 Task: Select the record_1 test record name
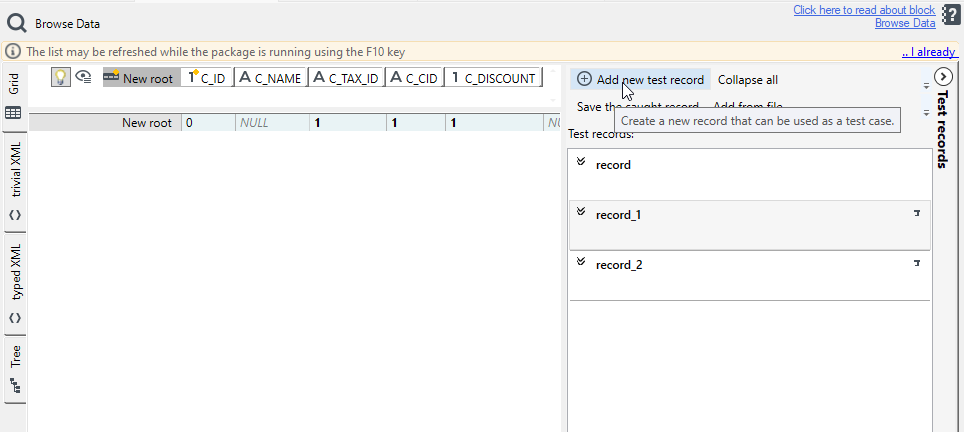(618, 215)
